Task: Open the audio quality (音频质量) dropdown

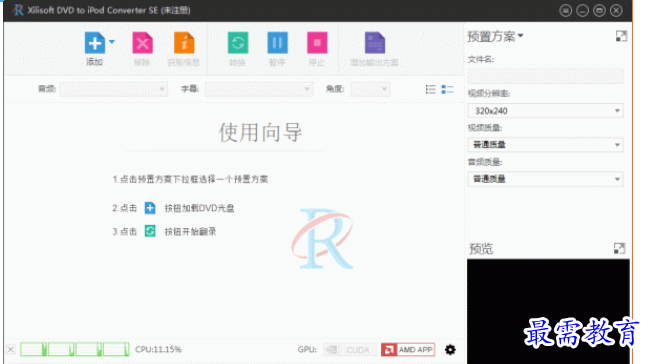Action: coord(546,179)
